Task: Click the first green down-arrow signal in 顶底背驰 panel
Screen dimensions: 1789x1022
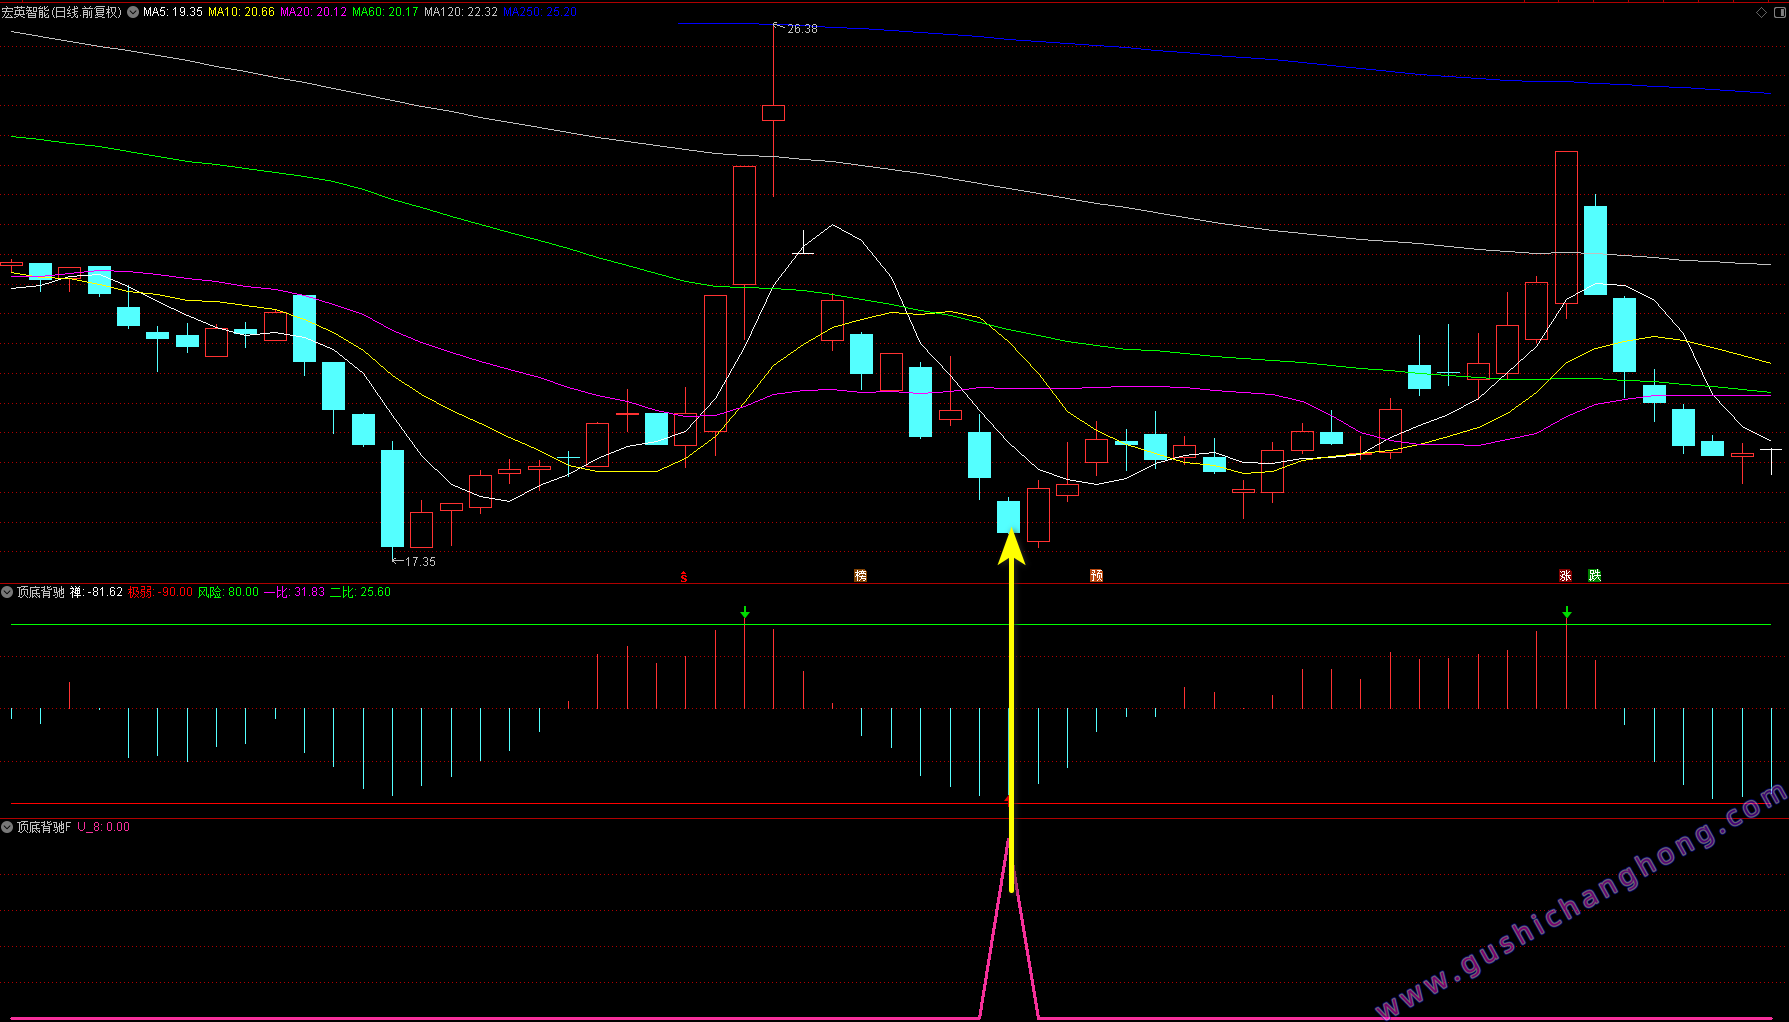Action: (744, 612)
